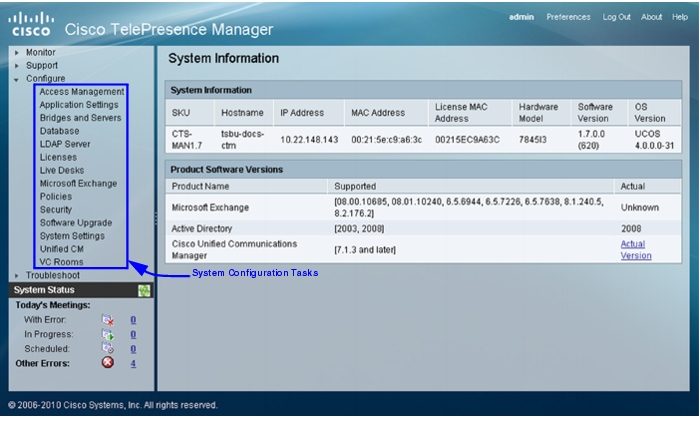Screen dimensions: 699x431
Task: Select the Microsoft Exchange product row
Action: [423, 207]
